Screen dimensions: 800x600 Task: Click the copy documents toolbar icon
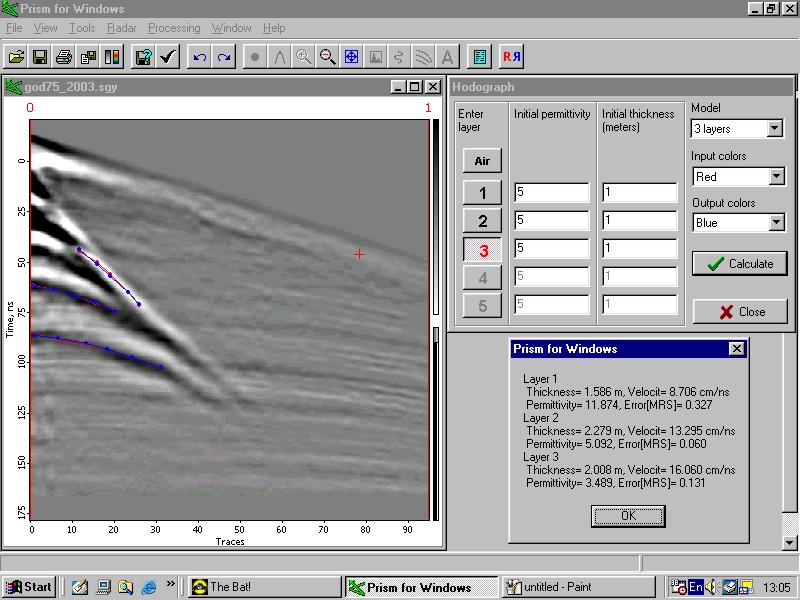pos(88,56)
